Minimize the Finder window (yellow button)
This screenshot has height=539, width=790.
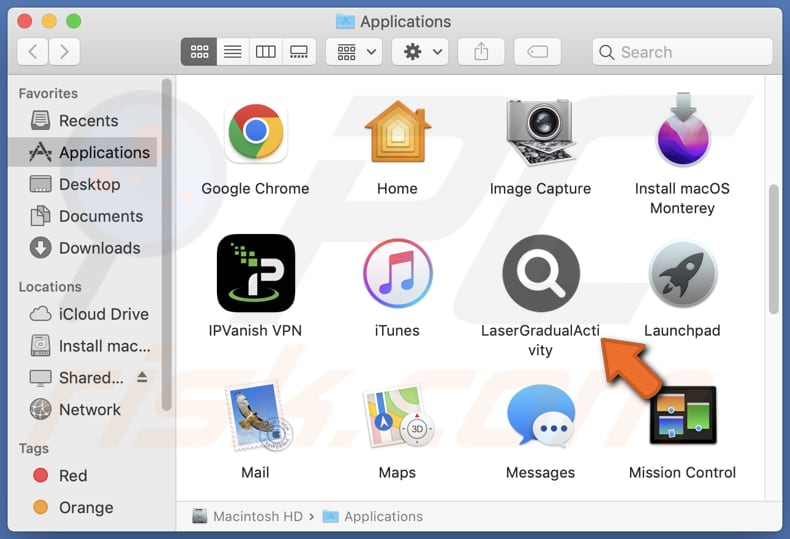[x=49, y=21]
